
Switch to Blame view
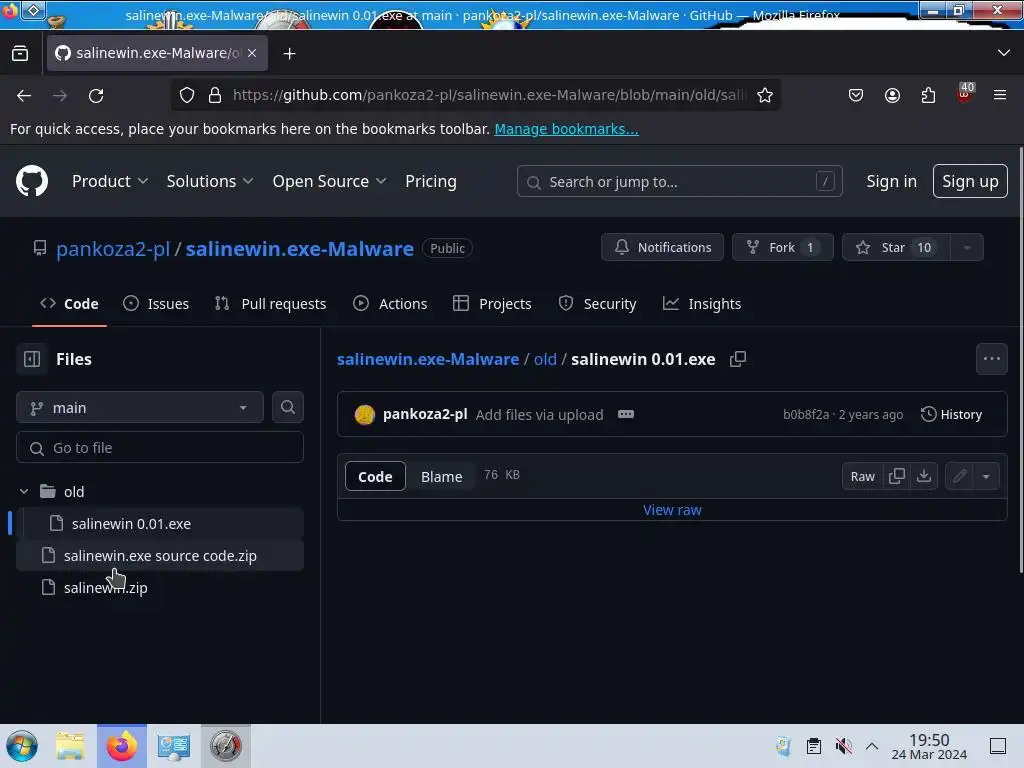441,476
